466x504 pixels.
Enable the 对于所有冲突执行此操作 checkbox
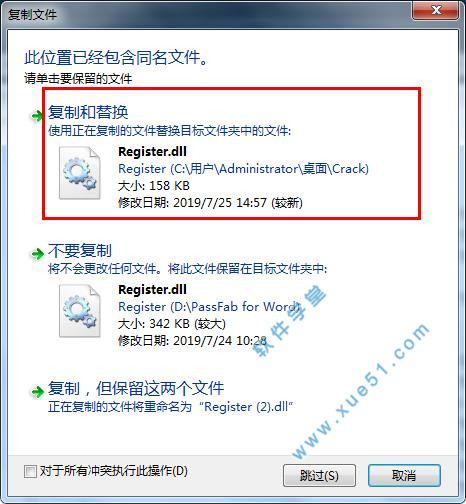coord(30,471)
